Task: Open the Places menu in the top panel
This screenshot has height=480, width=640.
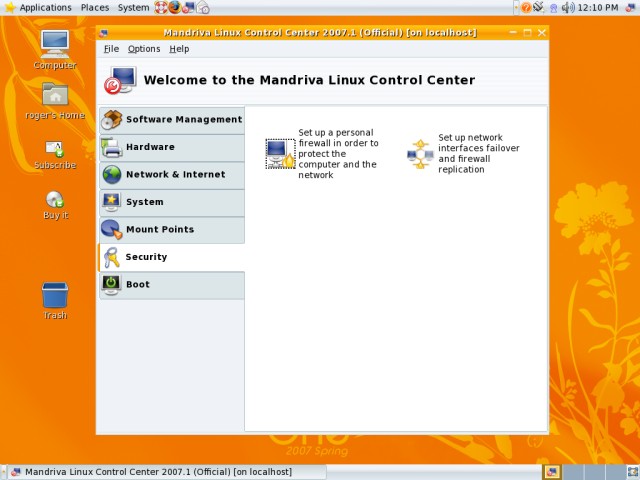Action: pos(95,8)
